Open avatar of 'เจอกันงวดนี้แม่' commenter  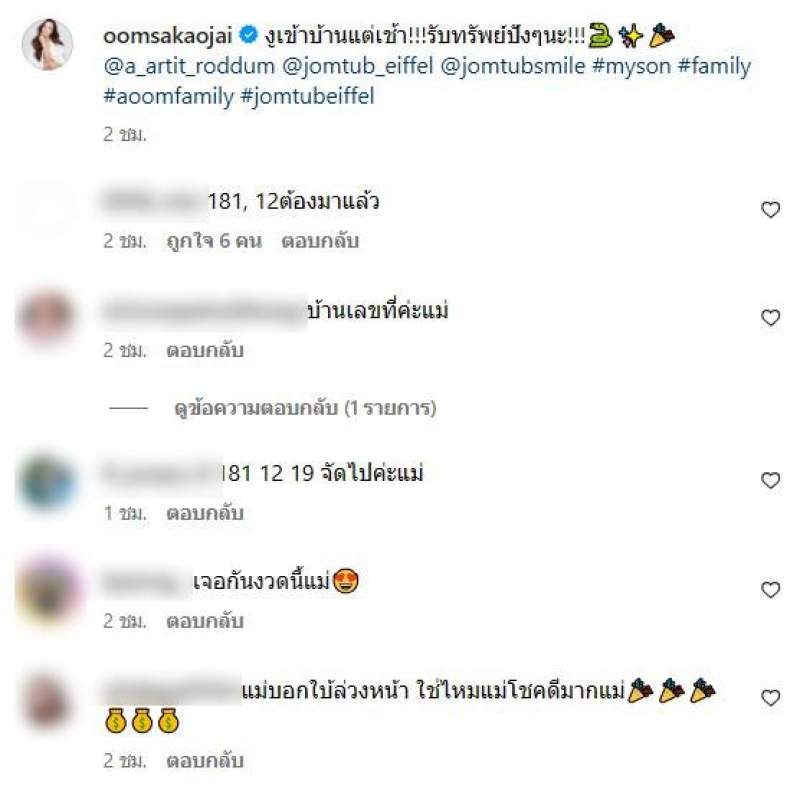[47, 592]
